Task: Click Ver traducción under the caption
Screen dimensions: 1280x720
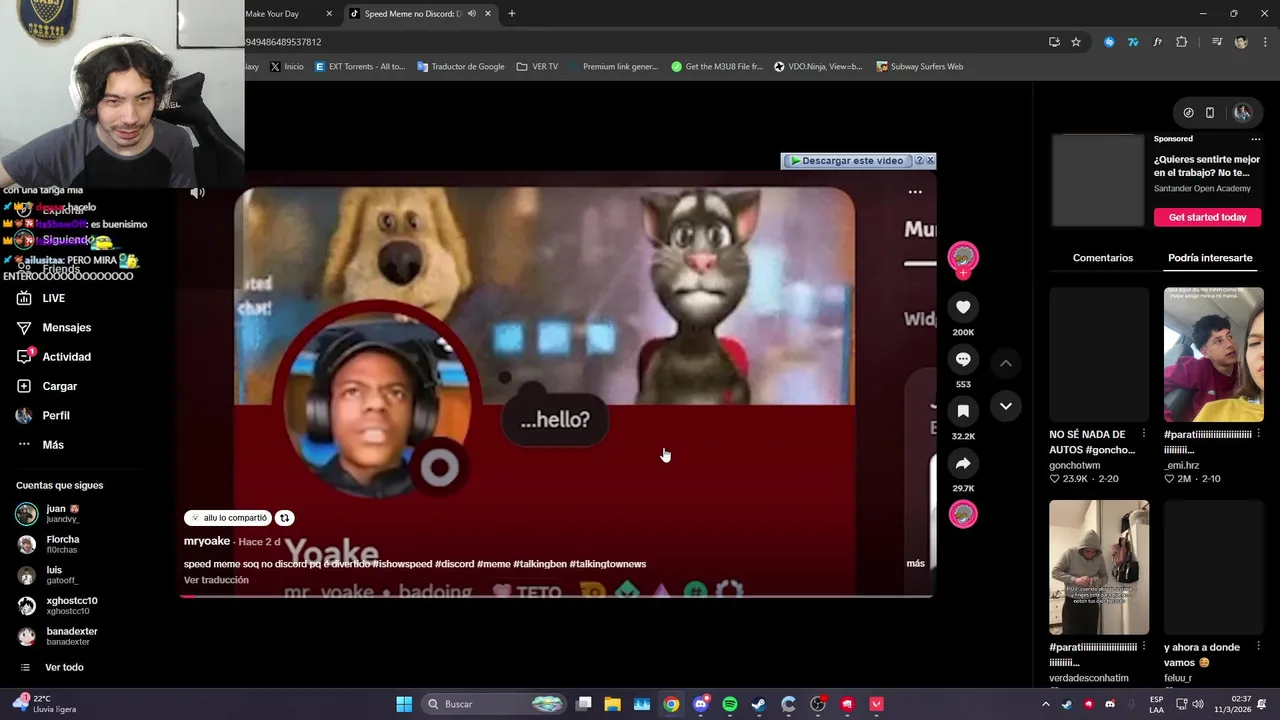Action: click(216, 580)
